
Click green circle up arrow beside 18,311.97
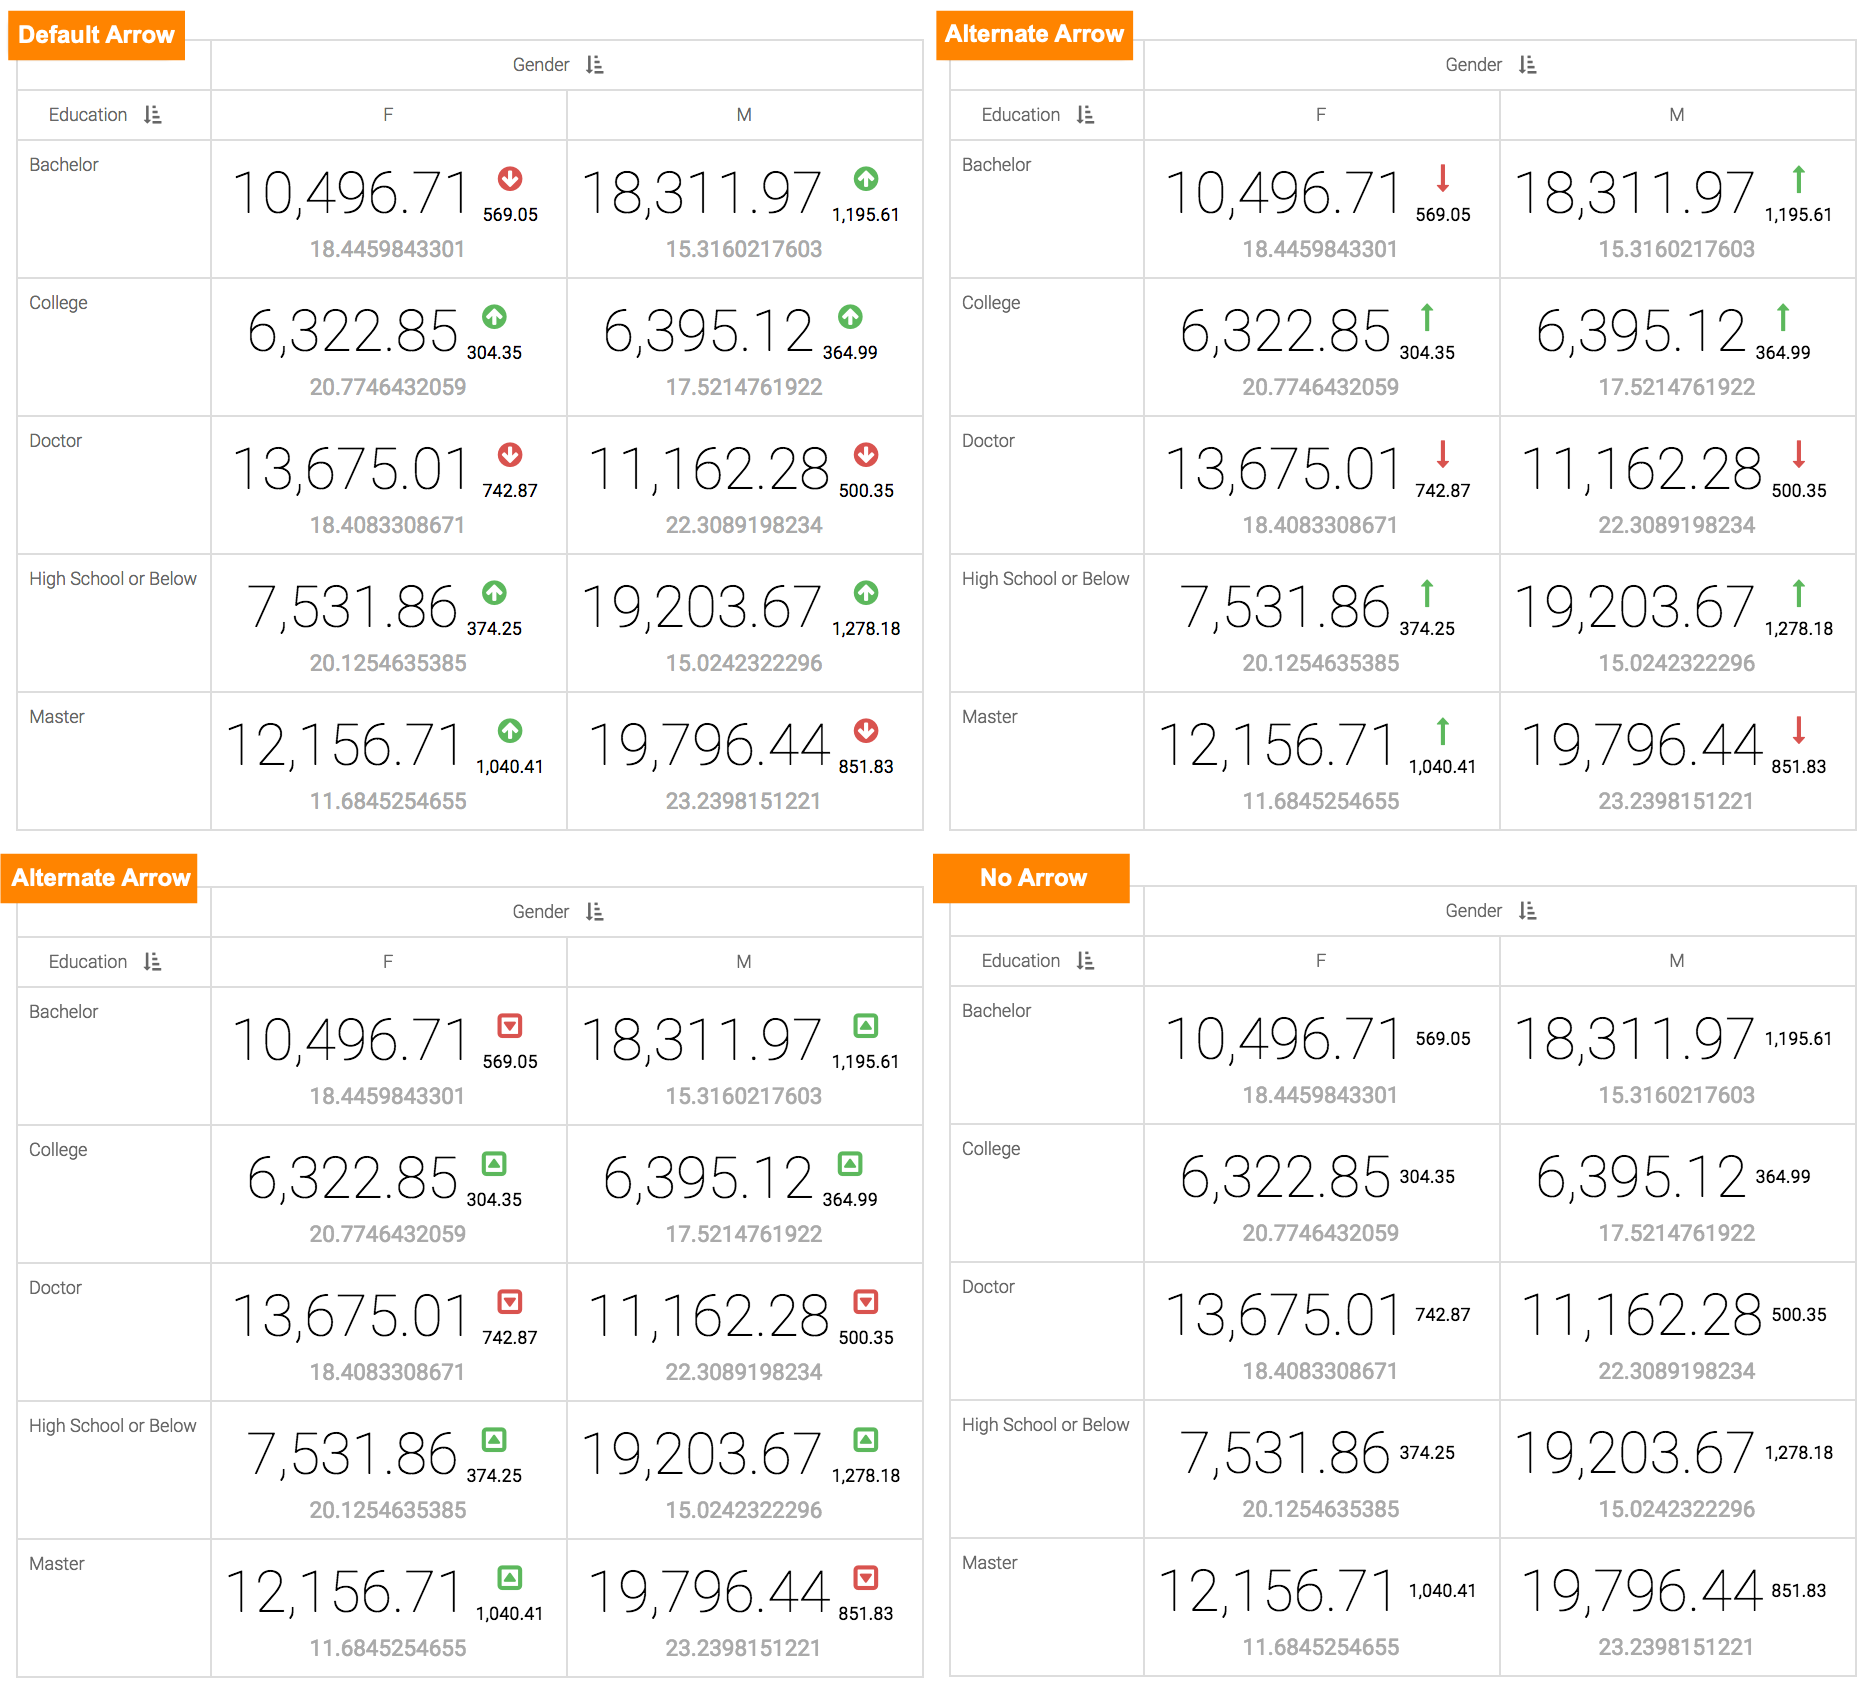866,179
